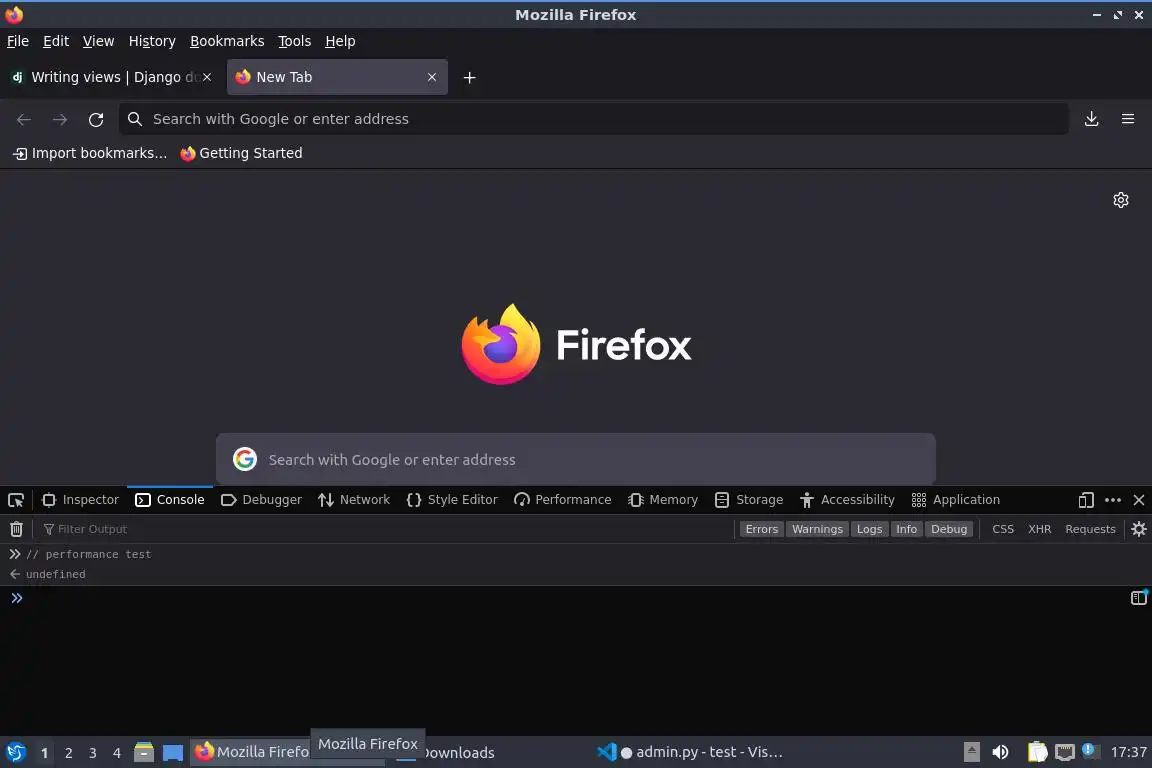Switch to workspace 2
The width and height of the screenshot is (1152, 768).
[x=68, y=753]
